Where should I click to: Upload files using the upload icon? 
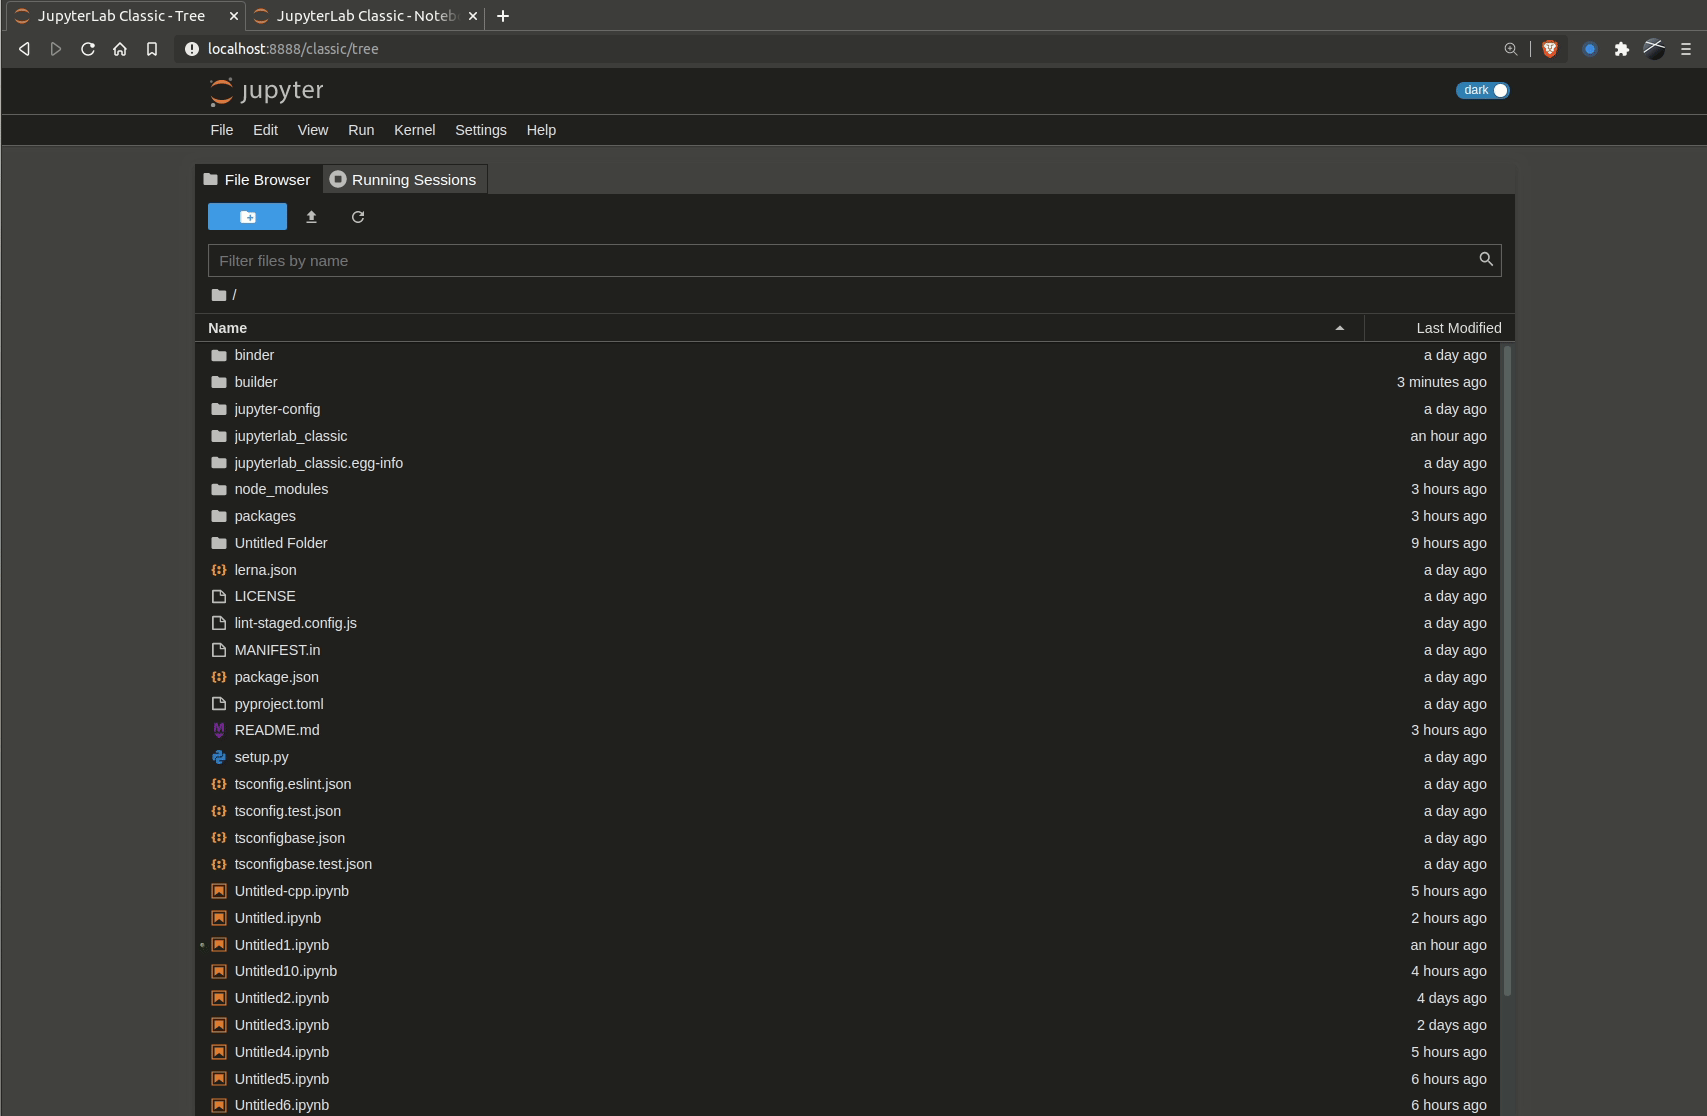point(311,216)
